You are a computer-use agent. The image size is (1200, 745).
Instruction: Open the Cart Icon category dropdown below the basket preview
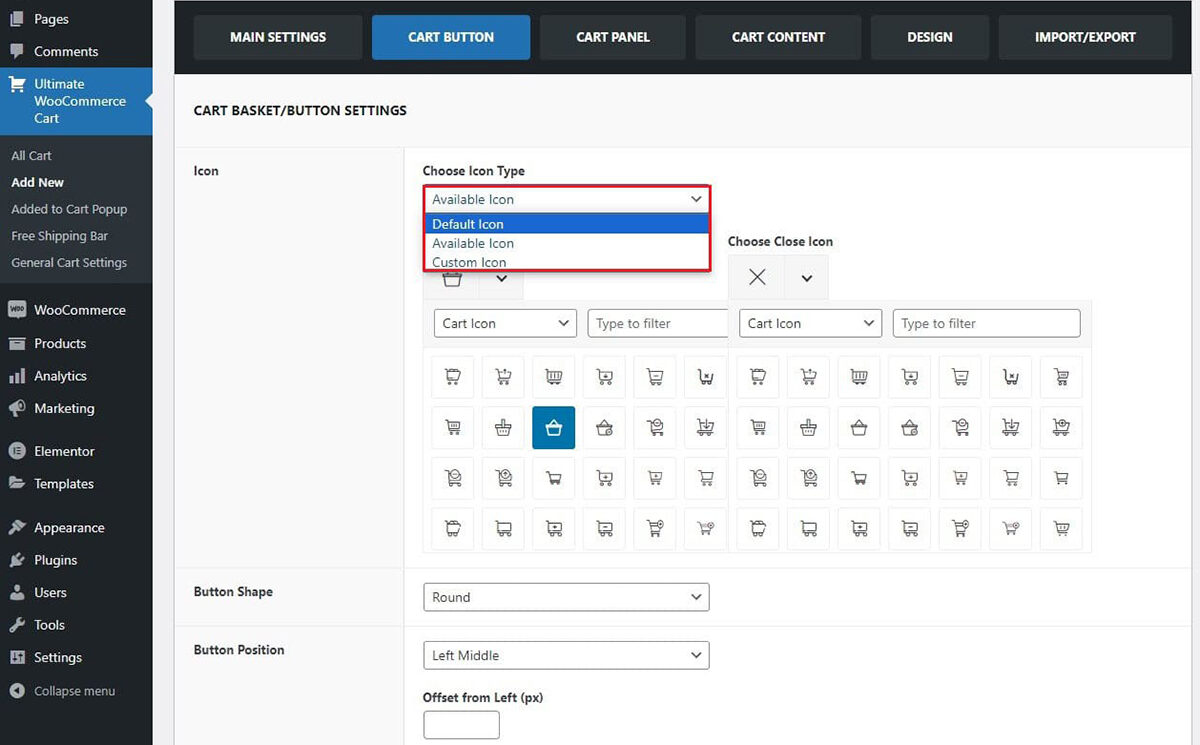pyautogui.click(x=505, y=323)
